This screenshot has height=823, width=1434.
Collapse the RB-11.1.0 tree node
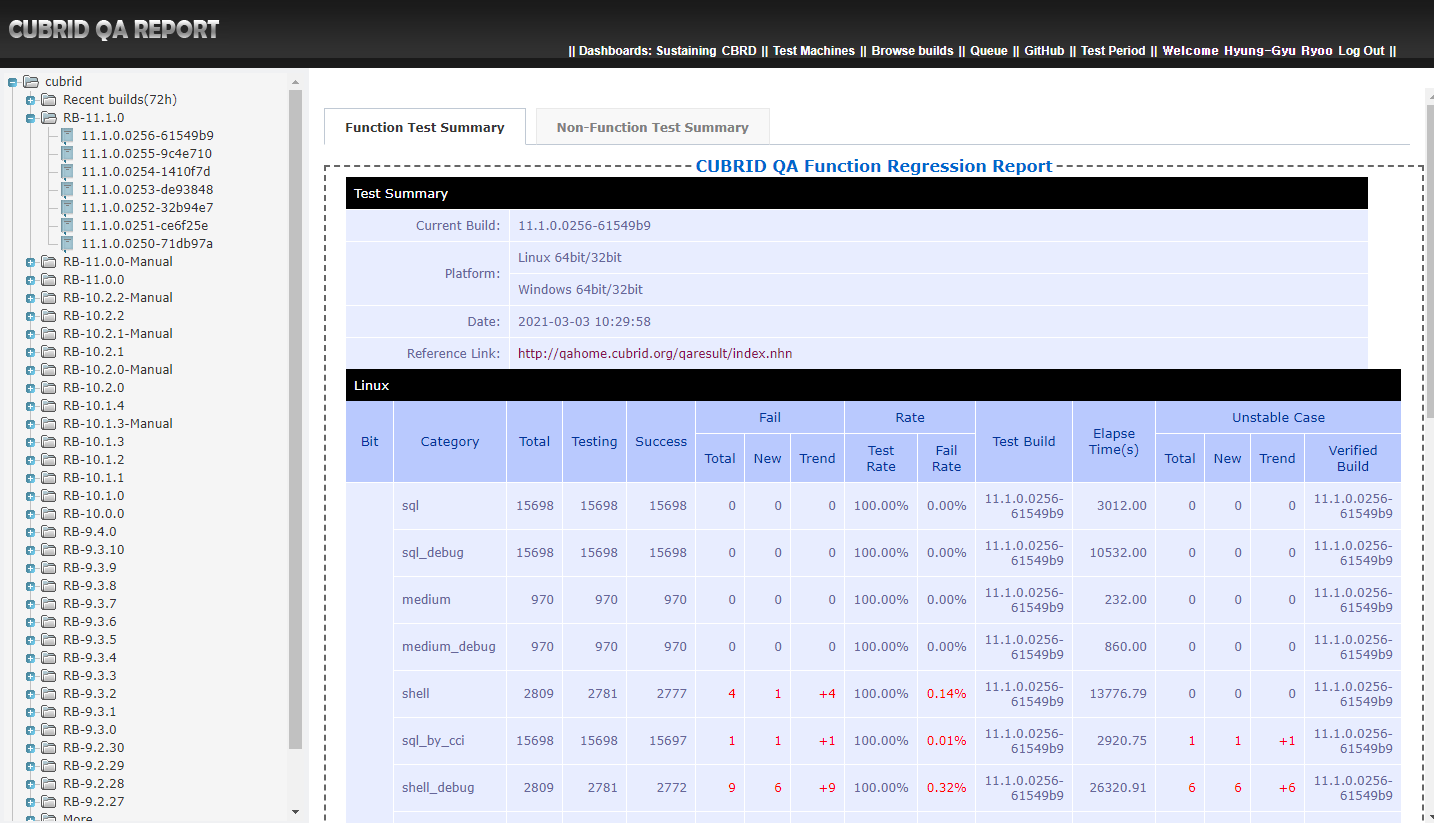click(31, 118)
